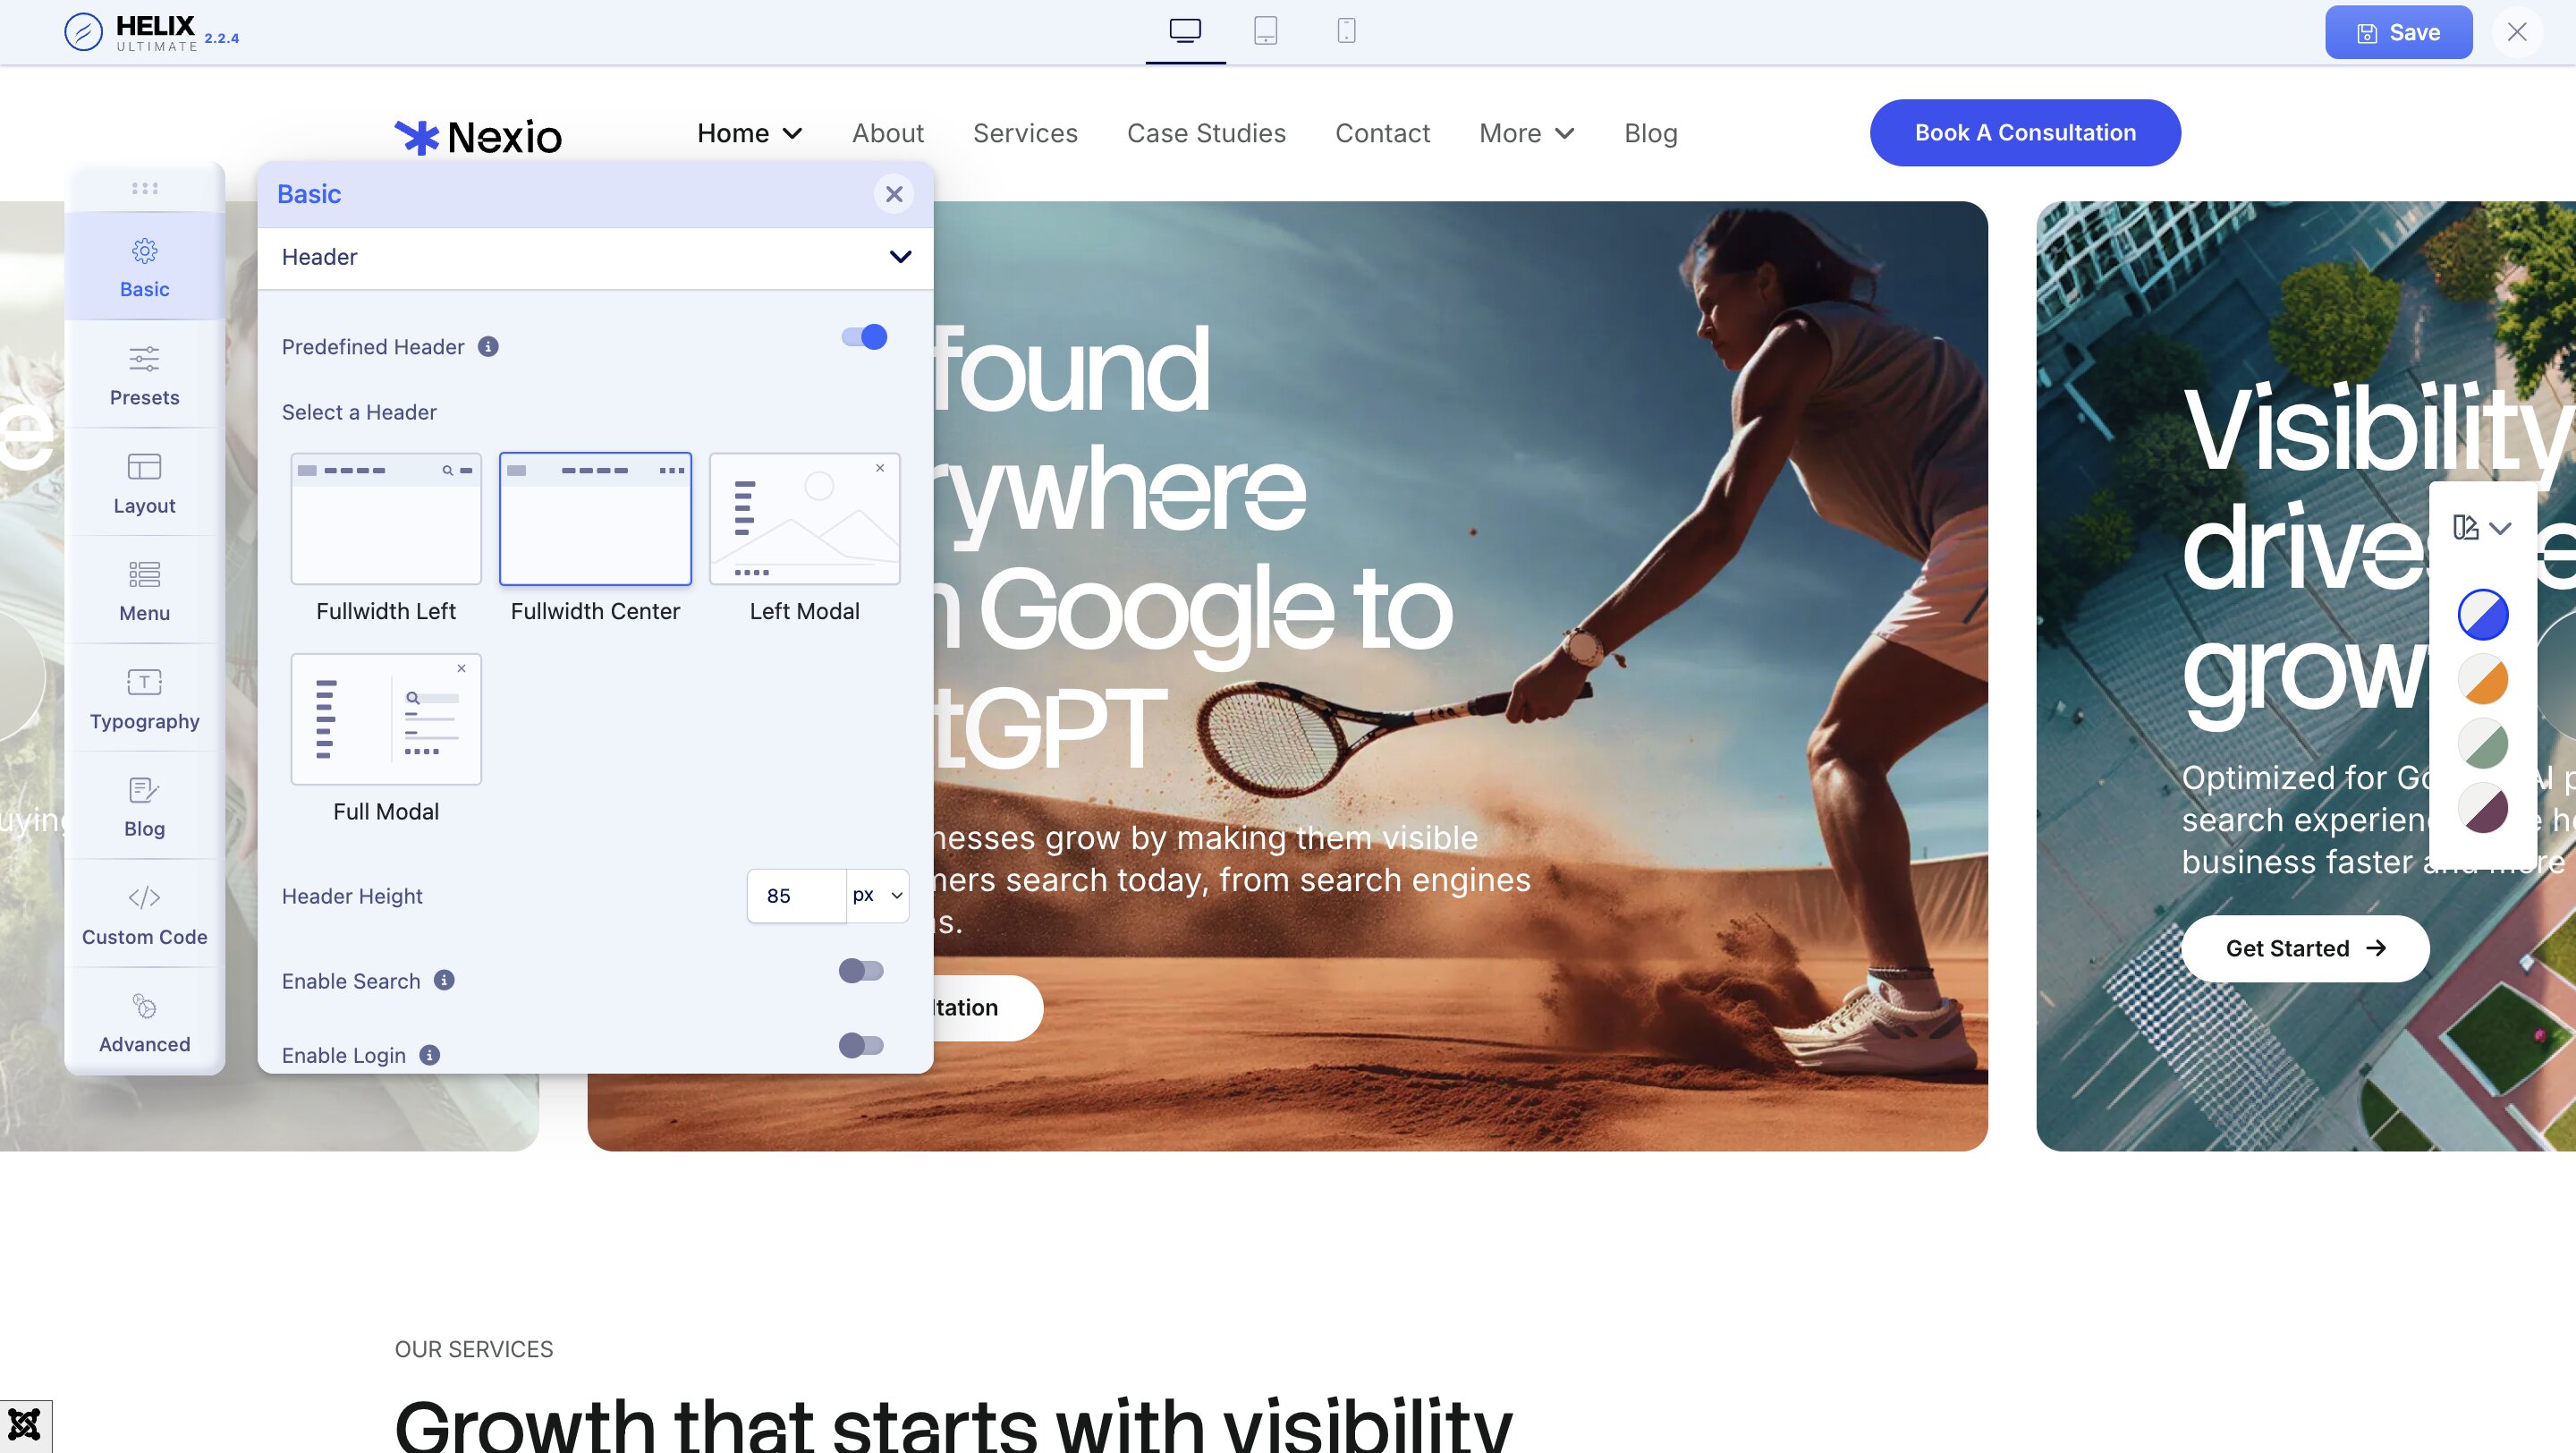Expand the preset color picker chevron

coord(2500,528)
